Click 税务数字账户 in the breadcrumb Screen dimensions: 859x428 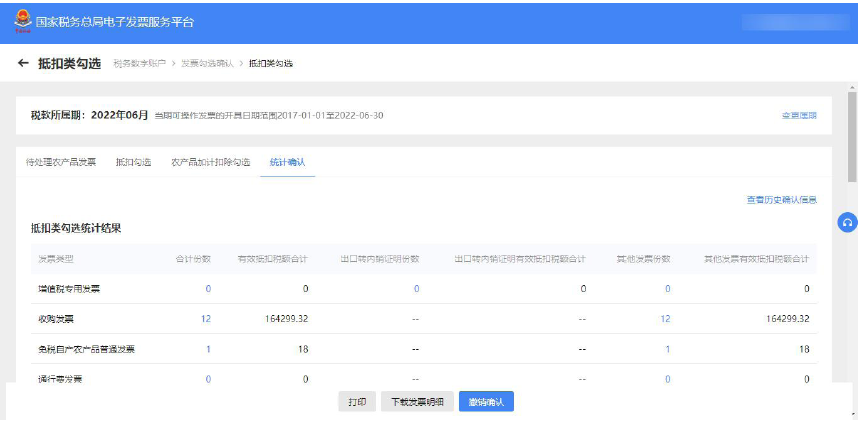[x=139, y=64]
